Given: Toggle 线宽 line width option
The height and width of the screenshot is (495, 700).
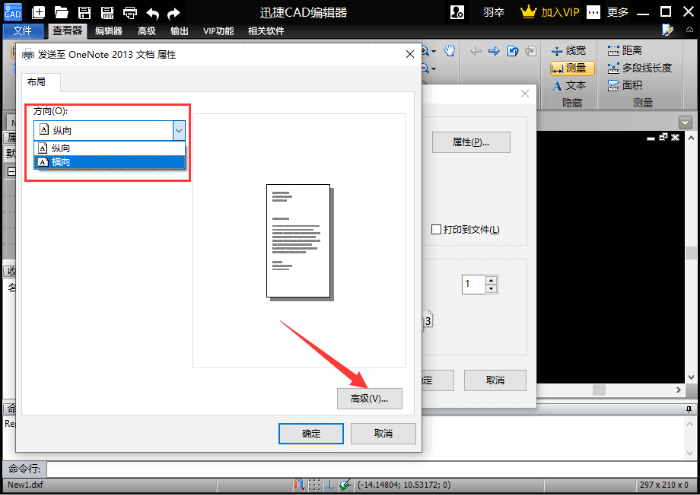Looking at the screenshot, I should (568, 50).
